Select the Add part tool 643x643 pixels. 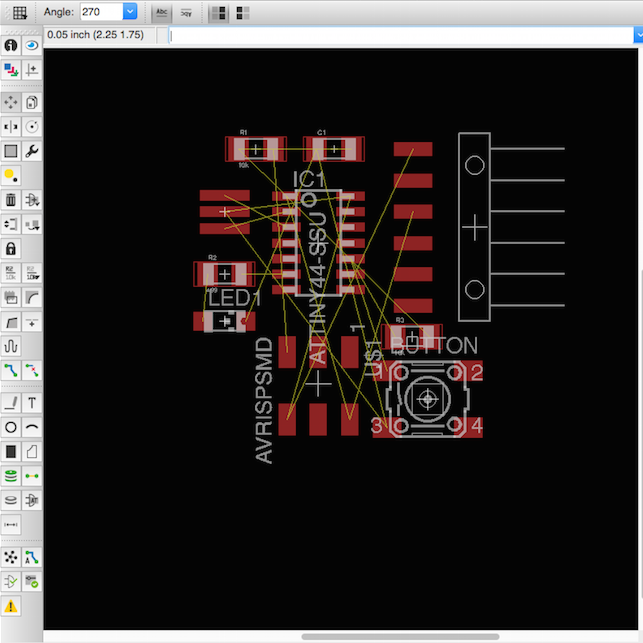[32, 200]
